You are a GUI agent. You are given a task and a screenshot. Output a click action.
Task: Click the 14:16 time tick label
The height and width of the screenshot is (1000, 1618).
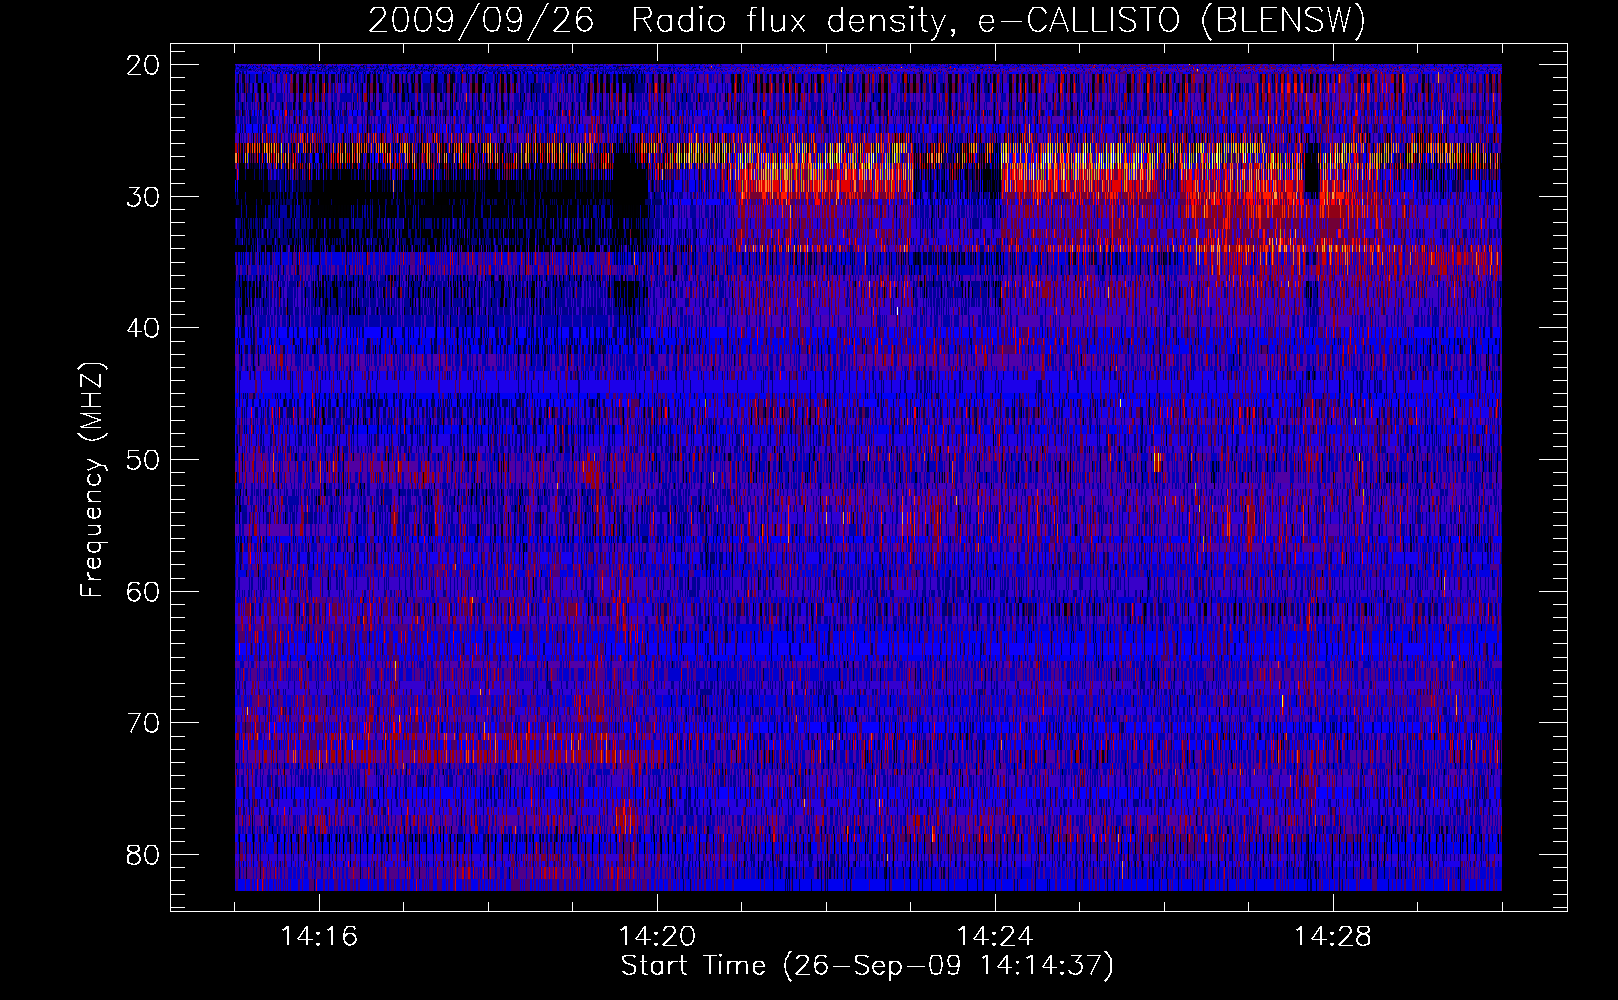point(319,937)
